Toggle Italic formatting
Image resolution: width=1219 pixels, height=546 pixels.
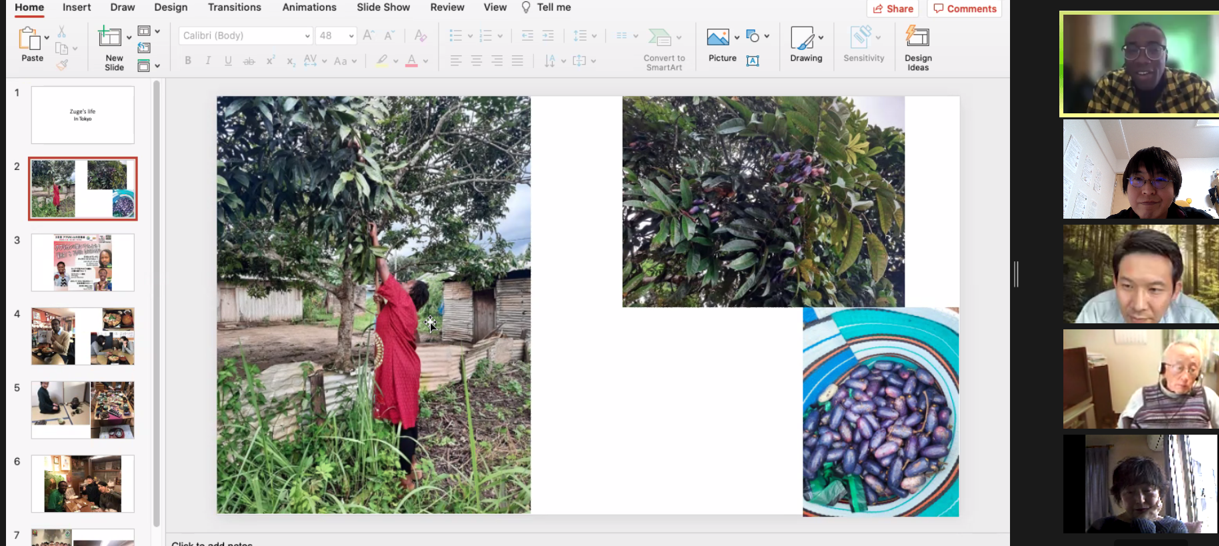pos(208,61)
